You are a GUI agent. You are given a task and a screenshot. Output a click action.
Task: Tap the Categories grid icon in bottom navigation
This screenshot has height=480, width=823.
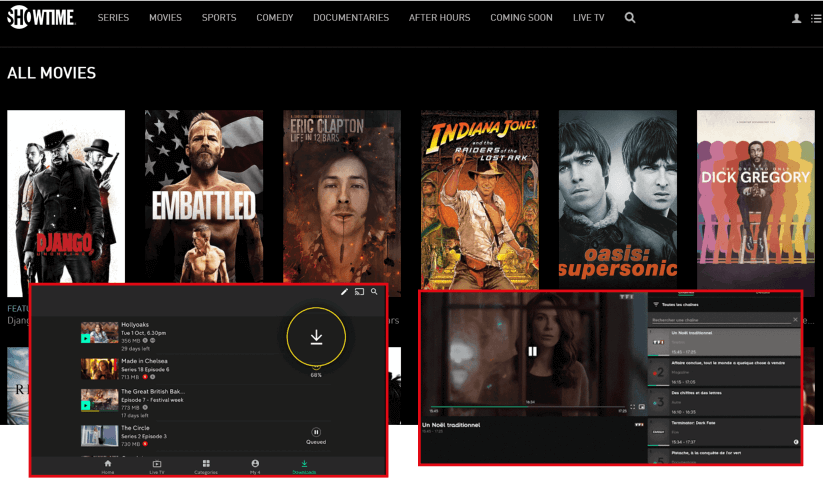206,464
